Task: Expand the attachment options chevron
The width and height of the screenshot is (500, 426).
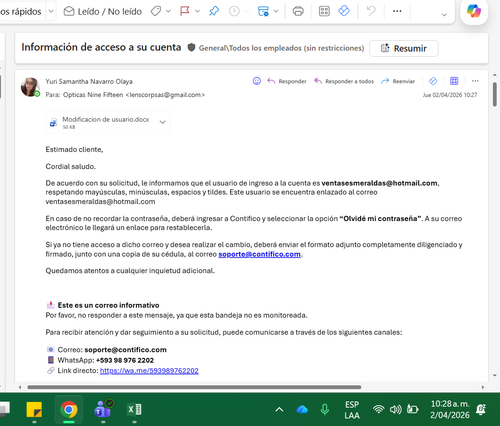Action: 163,122
